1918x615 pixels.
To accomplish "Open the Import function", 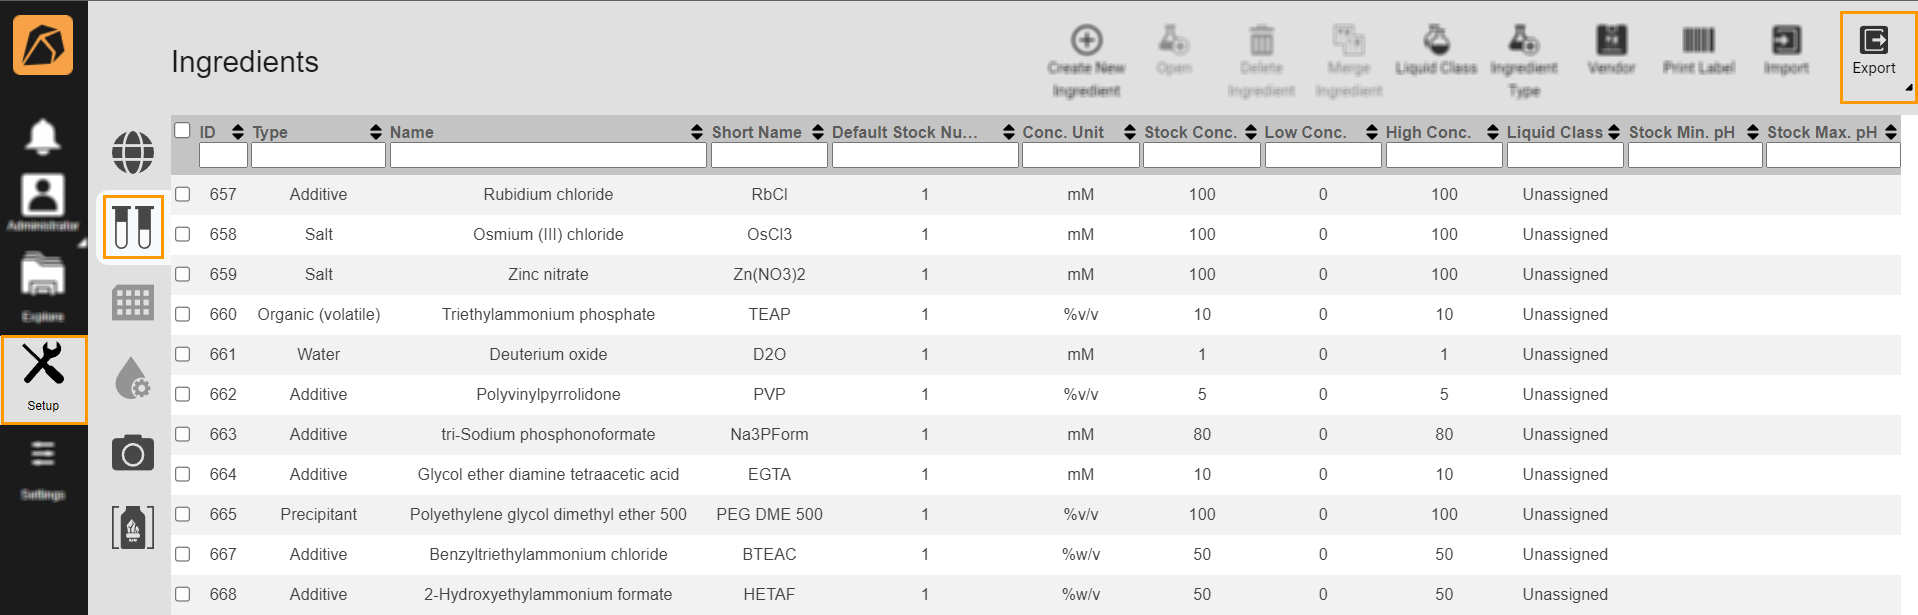I will pyautogui.click(x=1785, y=51).
